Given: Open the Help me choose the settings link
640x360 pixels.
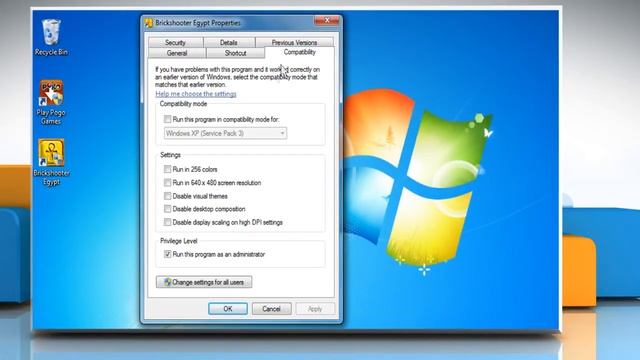Looking at the screenshot, I should click(196, 94).
